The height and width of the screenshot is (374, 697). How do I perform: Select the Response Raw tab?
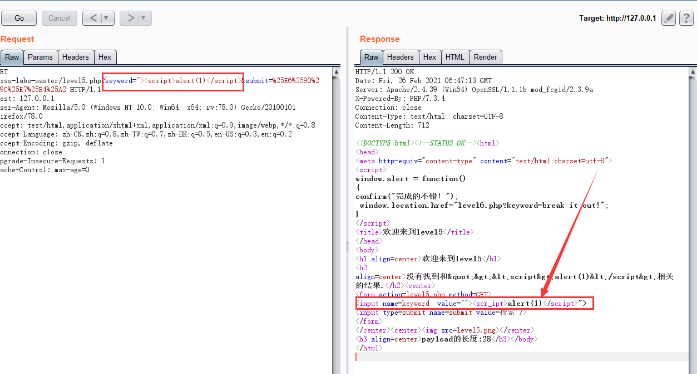point(371,57)
